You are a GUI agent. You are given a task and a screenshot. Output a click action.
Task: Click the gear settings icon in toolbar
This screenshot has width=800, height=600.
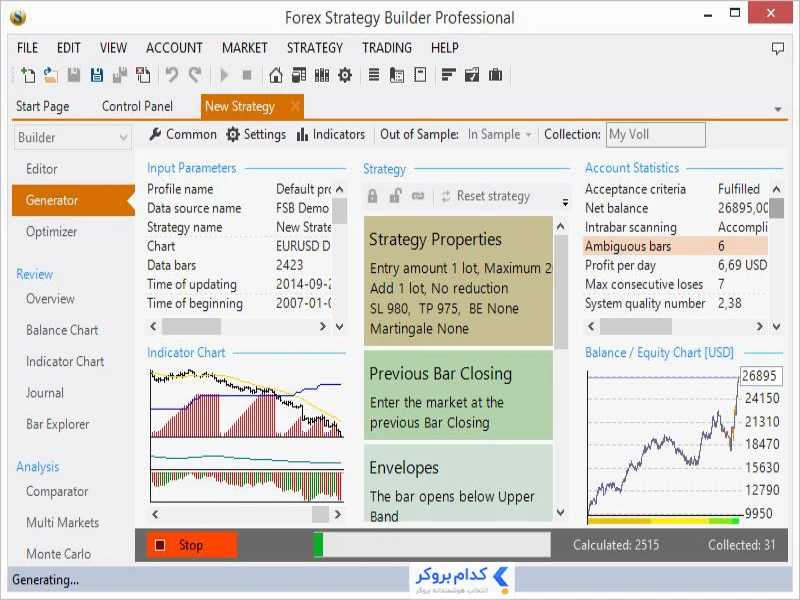345,76
